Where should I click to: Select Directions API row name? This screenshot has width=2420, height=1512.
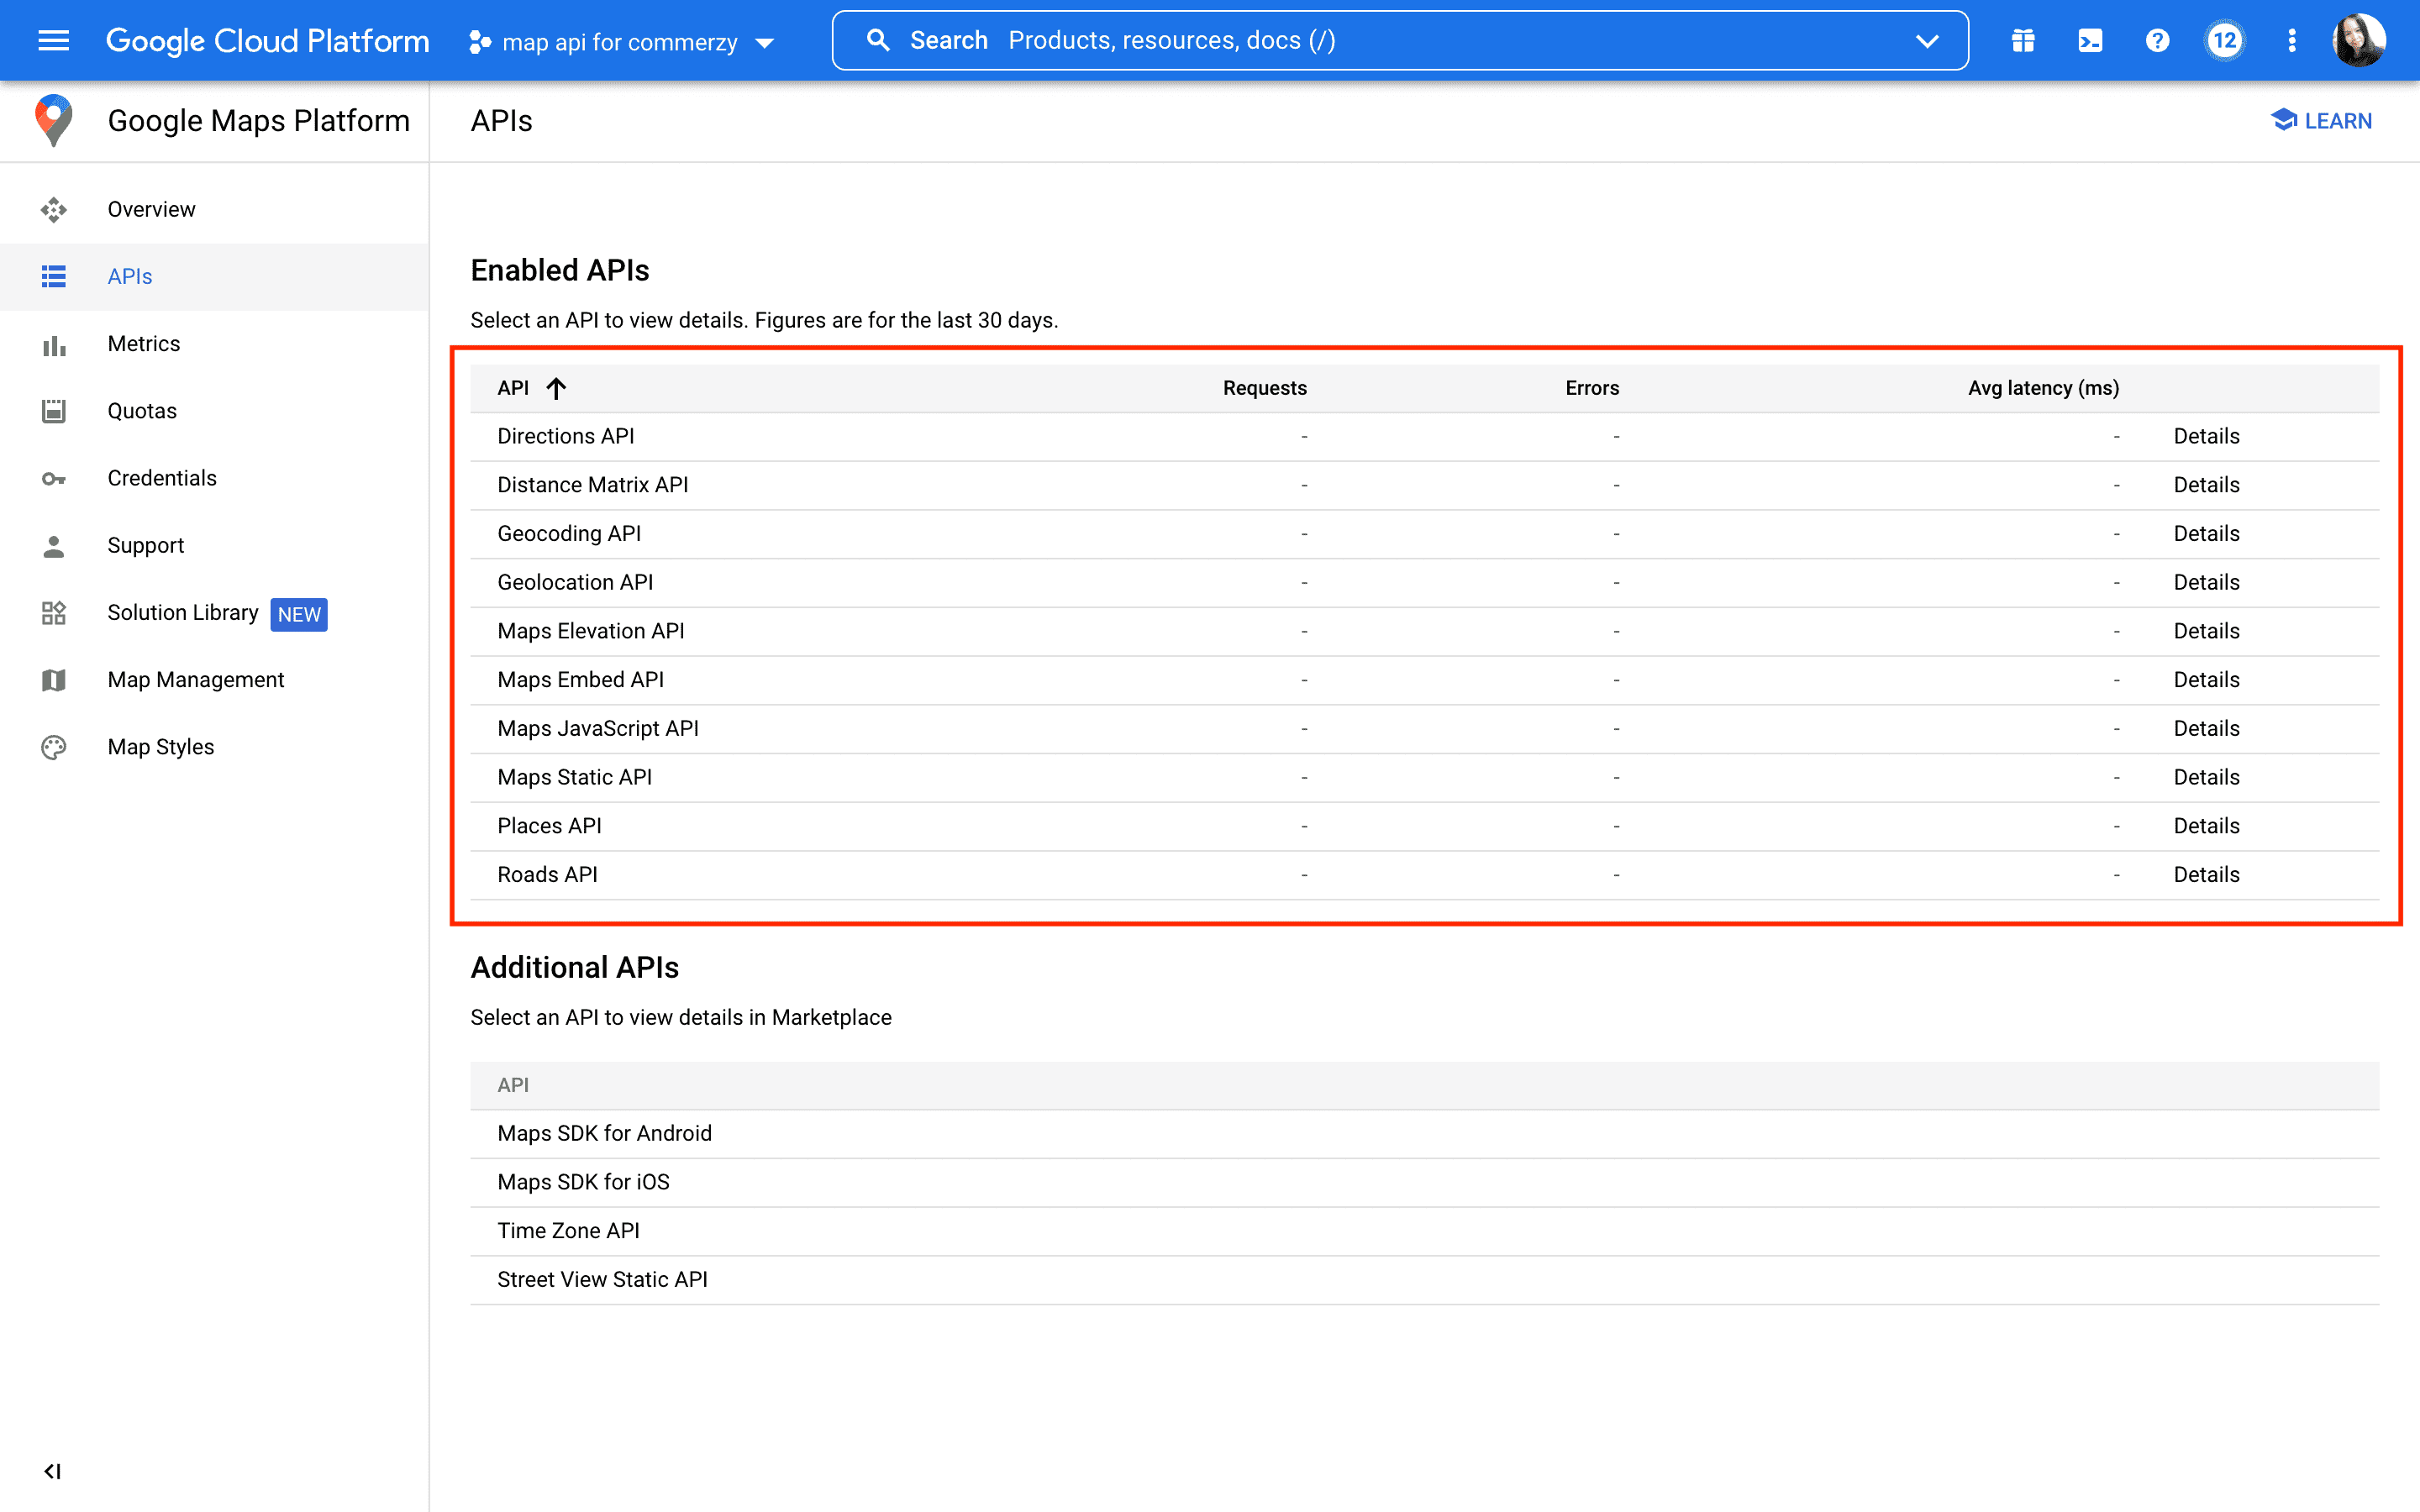click(x=566, y=436)
